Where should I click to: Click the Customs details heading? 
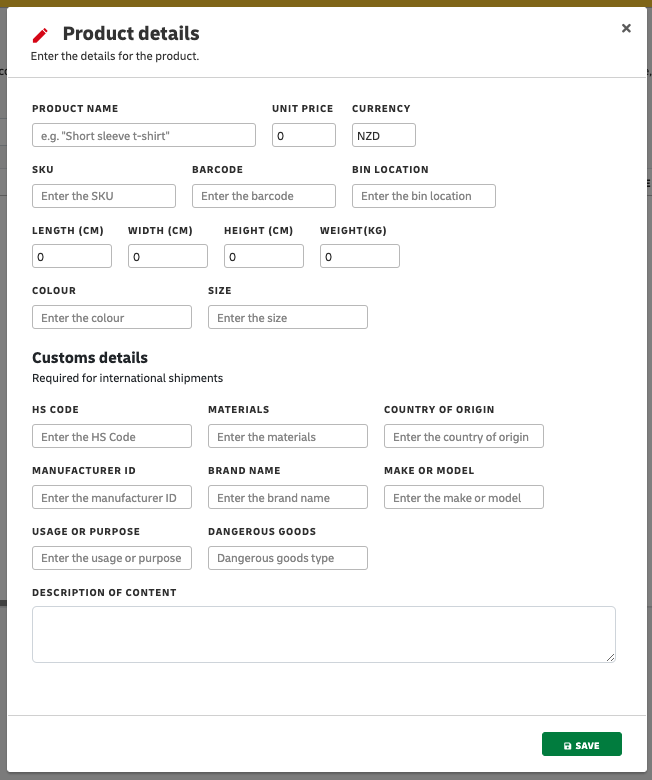tap(90, 358)
